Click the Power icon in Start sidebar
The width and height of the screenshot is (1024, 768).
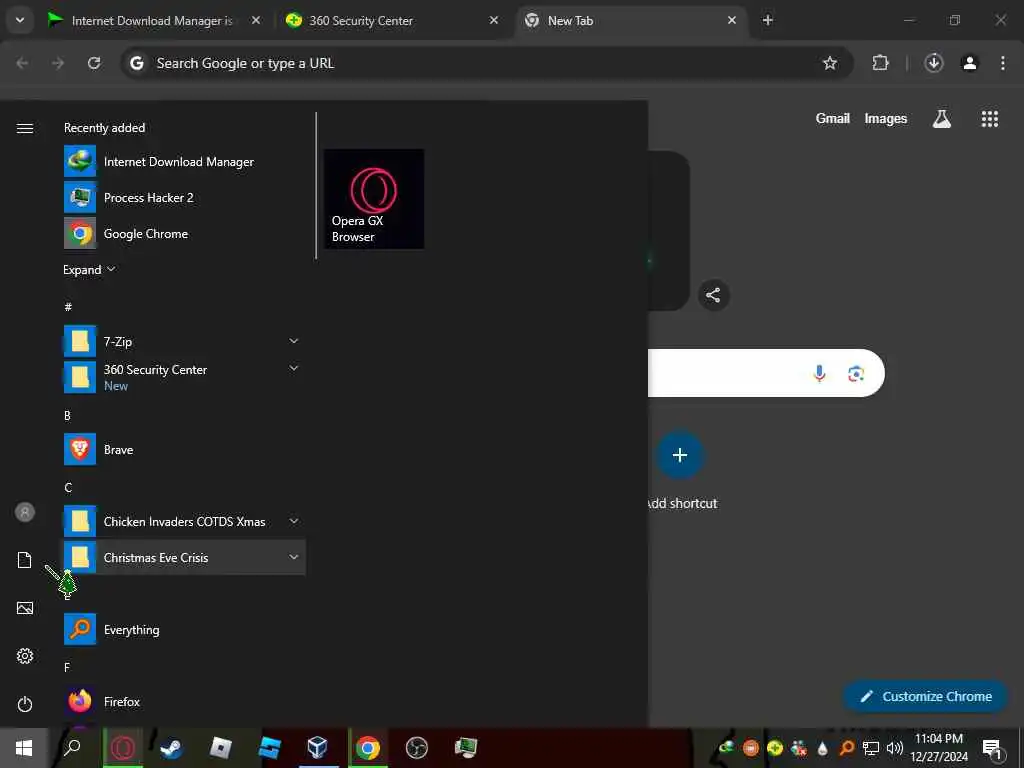(x=25, y=704)
